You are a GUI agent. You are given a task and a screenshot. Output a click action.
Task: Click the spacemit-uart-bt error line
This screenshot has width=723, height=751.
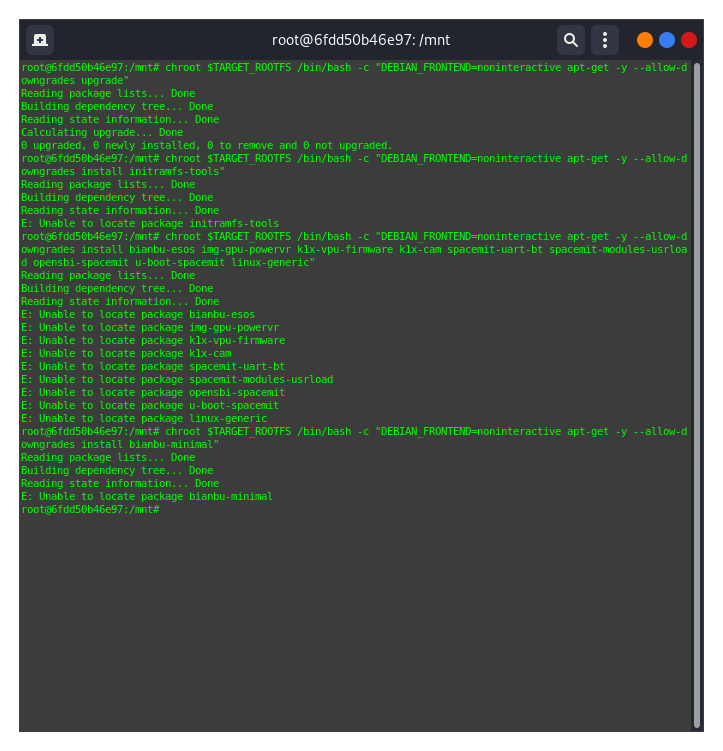coord(153,366)
